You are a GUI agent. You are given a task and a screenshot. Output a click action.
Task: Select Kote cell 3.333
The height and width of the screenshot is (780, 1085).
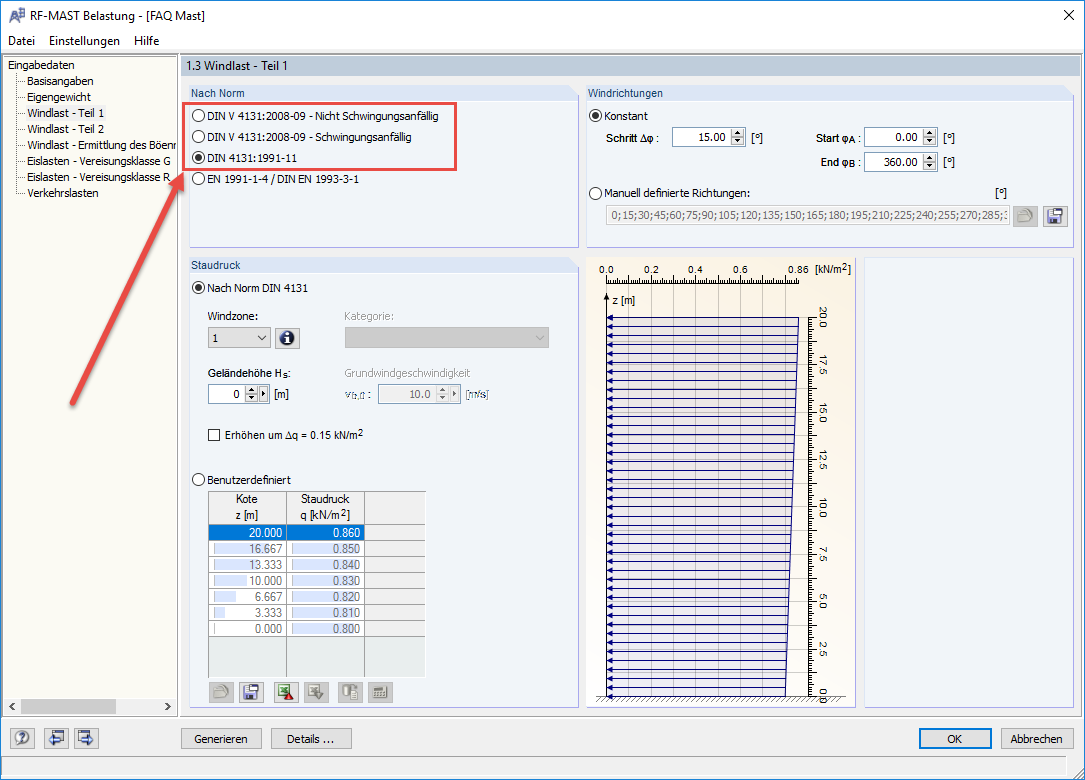[x=247, y=613]
